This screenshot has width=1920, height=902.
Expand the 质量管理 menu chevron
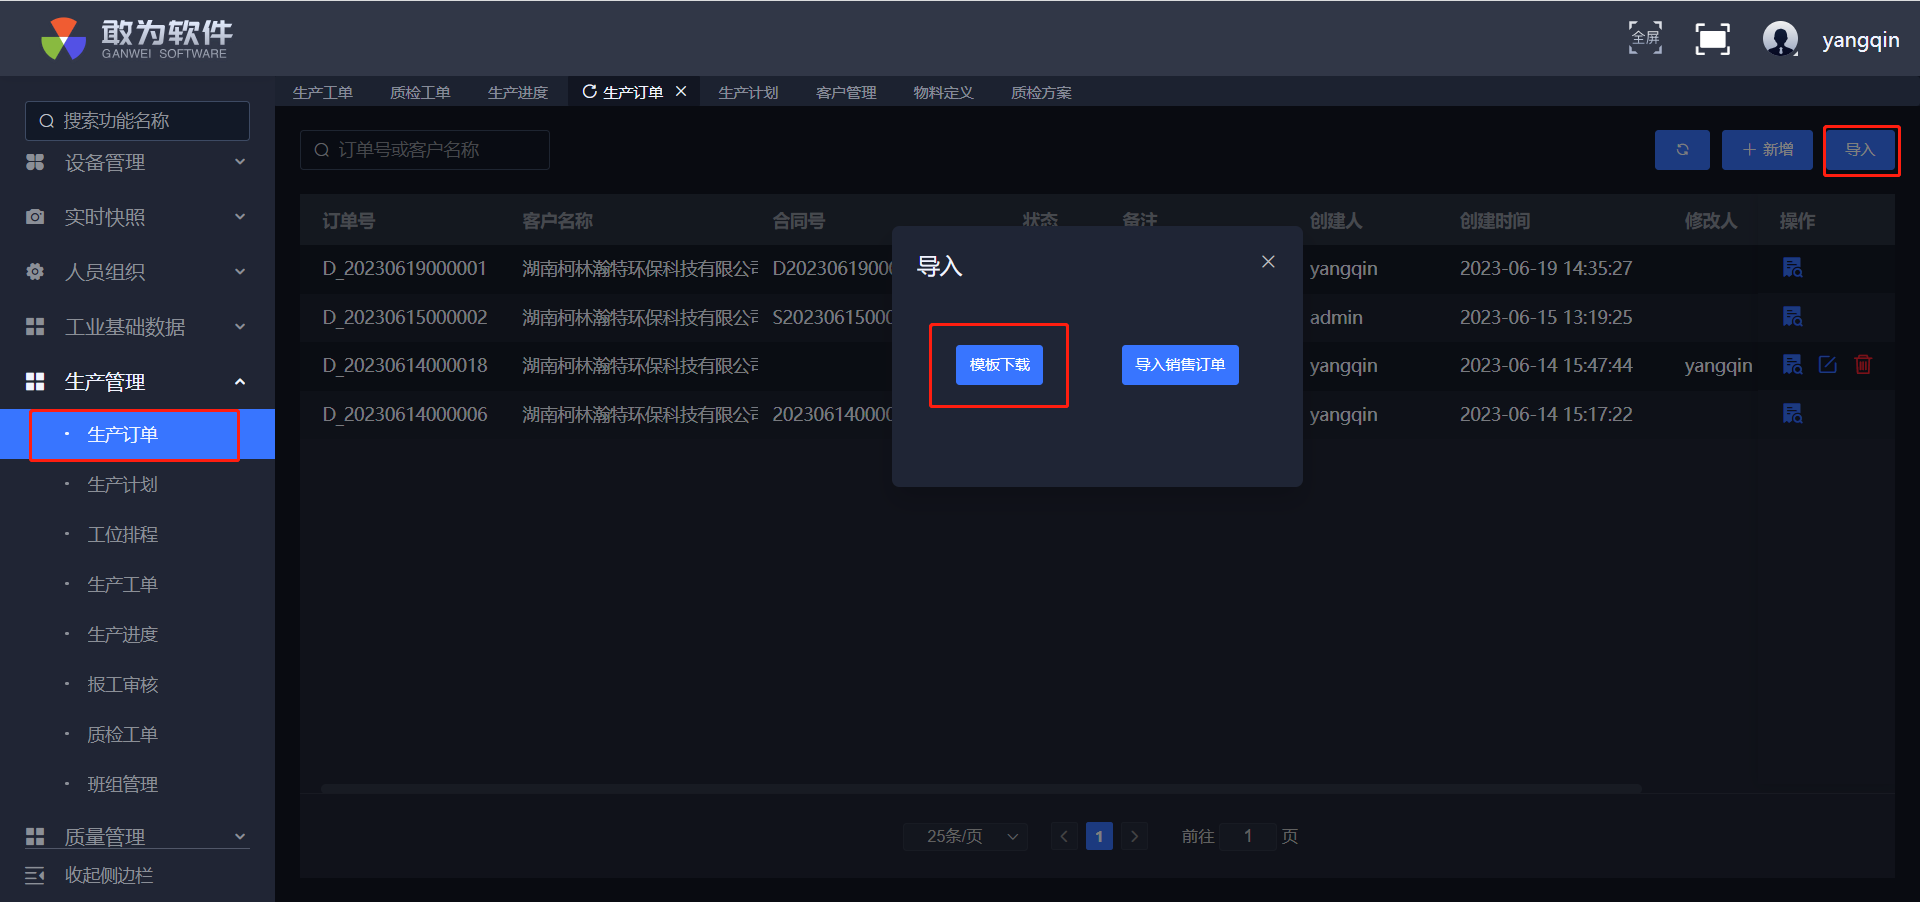tap(240, 836)
